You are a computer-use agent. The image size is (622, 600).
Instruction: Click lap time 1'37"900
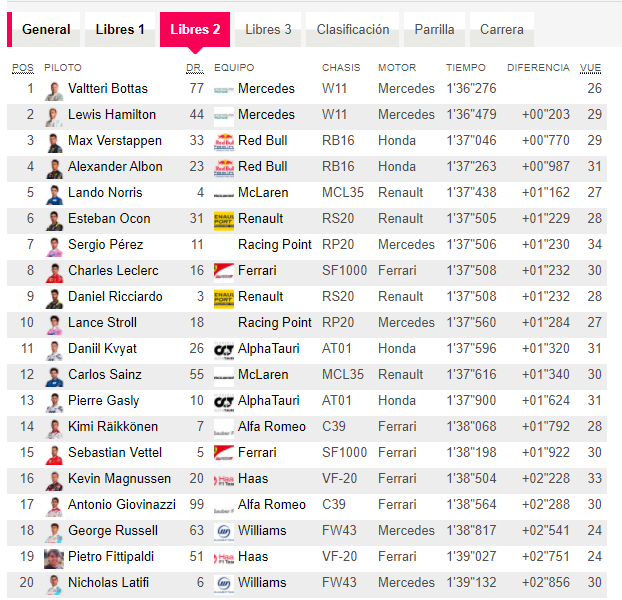(471, 401)
